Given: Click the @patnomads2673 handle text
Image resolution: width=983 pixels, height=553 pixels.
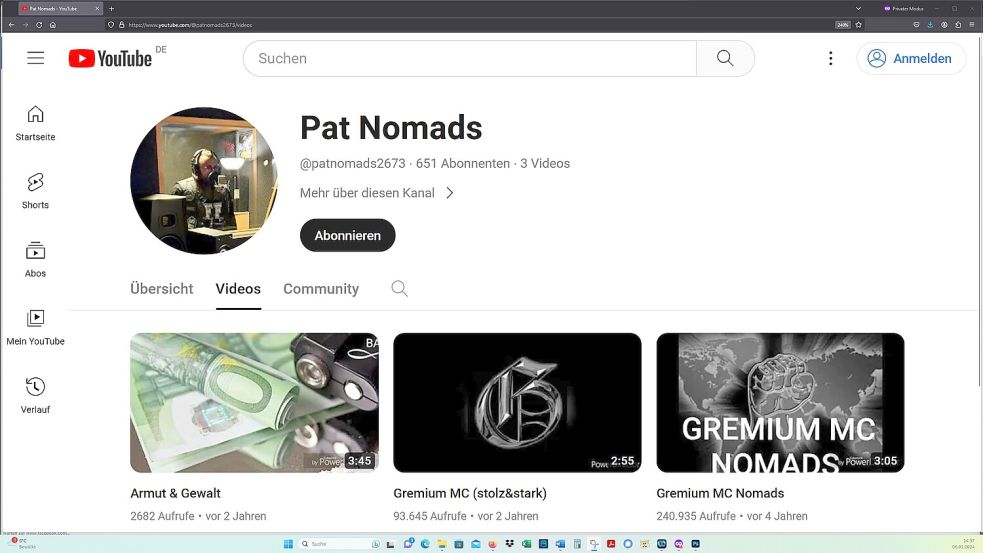Looking at the screenshot, I should click(x=352, y=164).
